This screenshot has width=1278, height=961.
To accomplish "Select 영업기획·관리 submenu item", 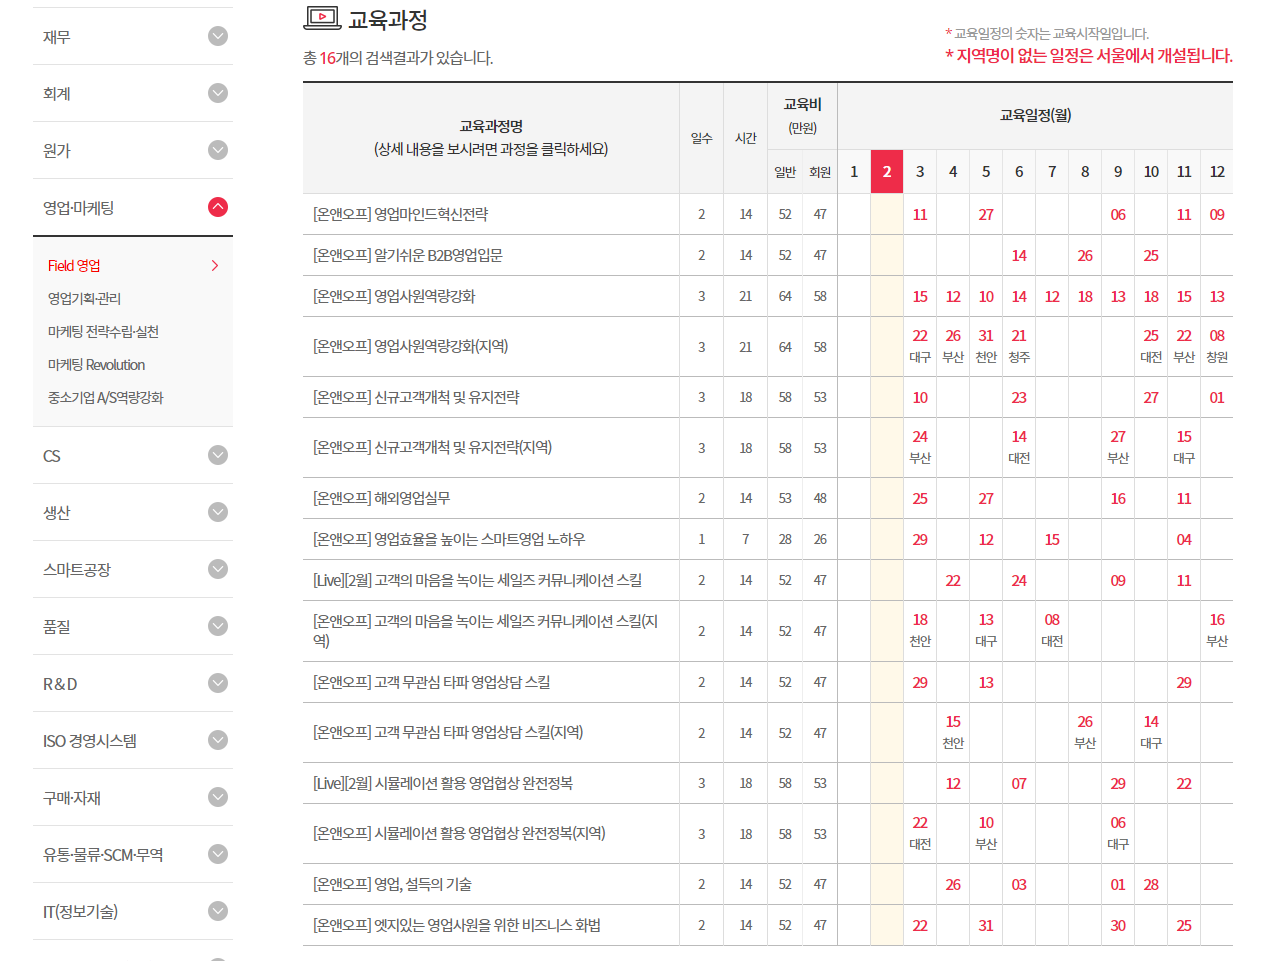I will pyautogui.click(x=84, y=298).
